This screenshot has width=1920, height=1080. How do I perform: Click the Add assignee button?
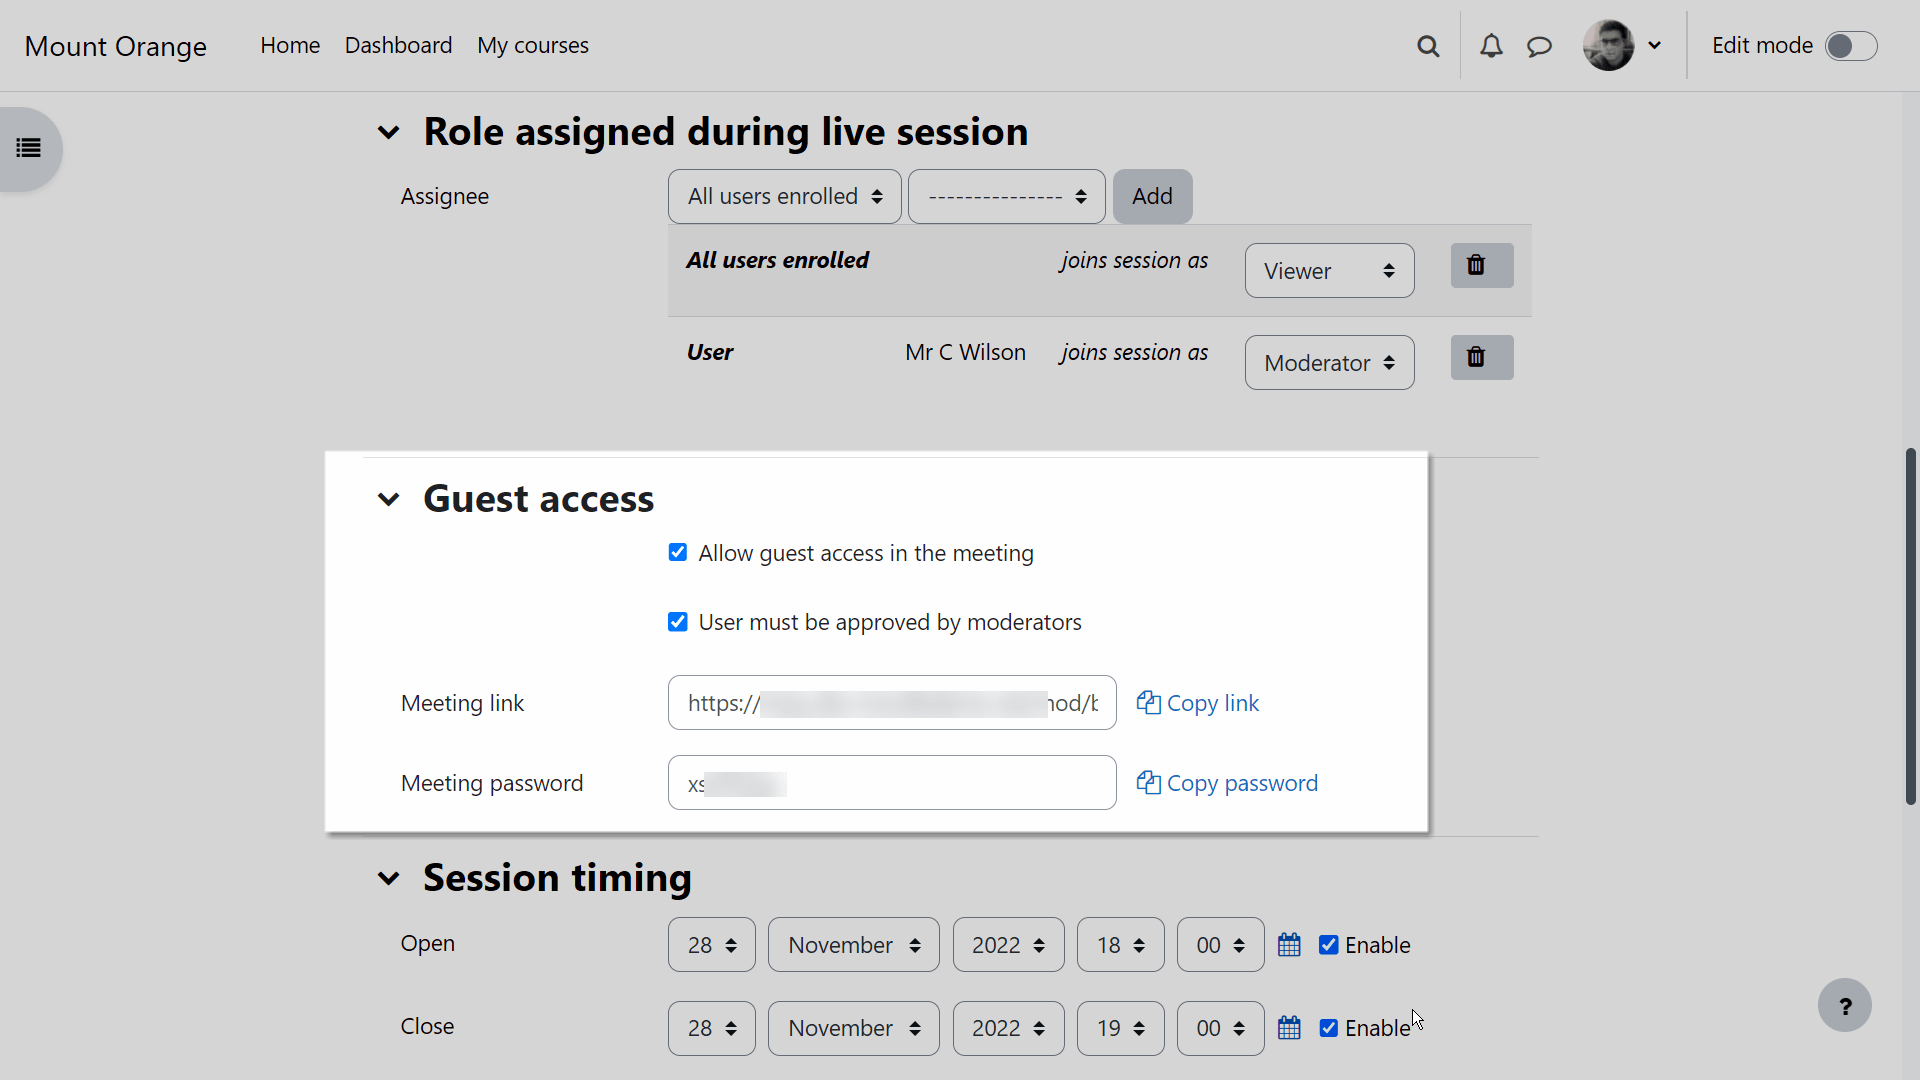[x=1152, y=197]
